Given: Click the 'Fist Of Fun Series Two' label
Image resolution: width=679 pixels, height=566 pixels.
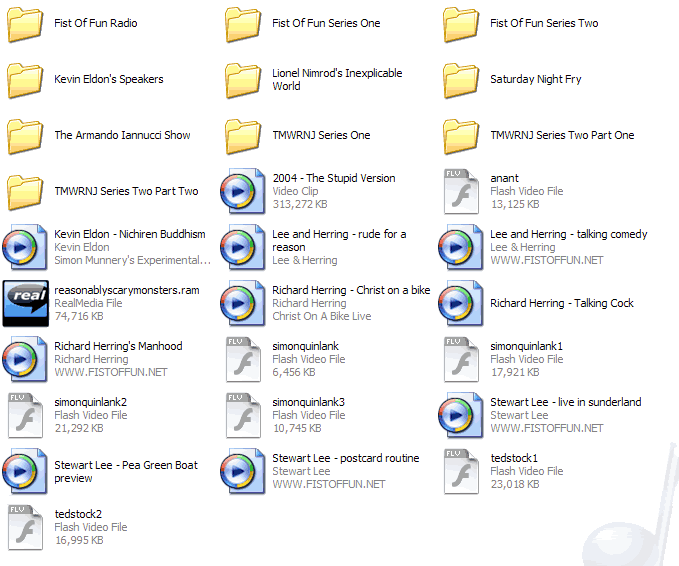Looking at the screenshot, I should [x=544, y=23].
